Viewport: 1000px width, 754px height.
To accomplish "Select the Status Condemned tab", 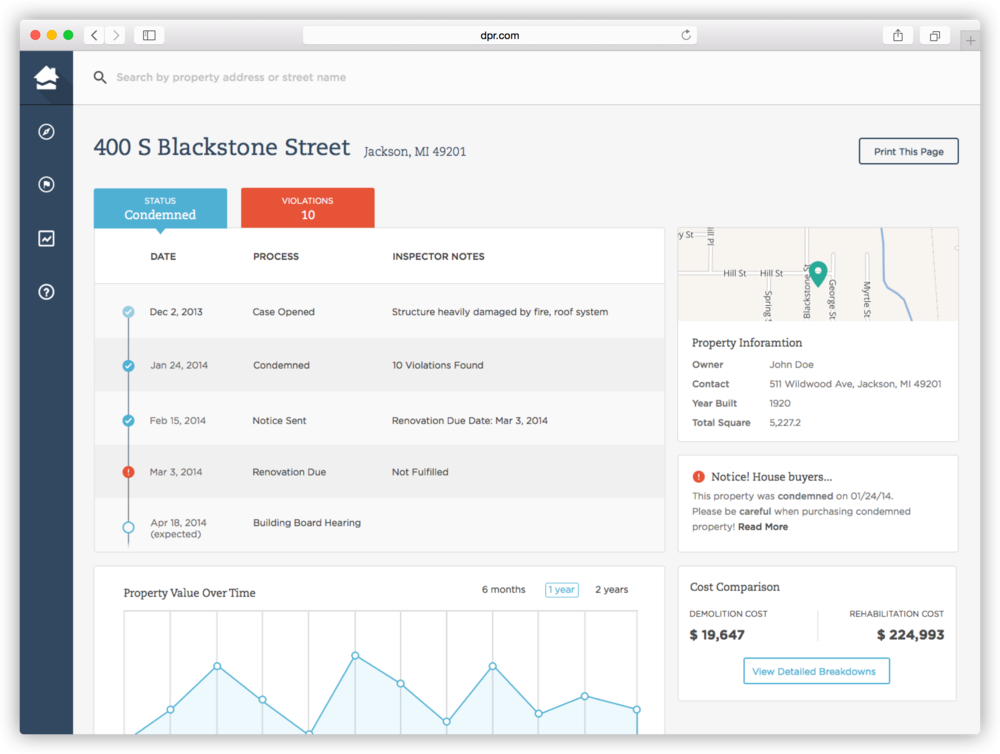I will point(160,208).
